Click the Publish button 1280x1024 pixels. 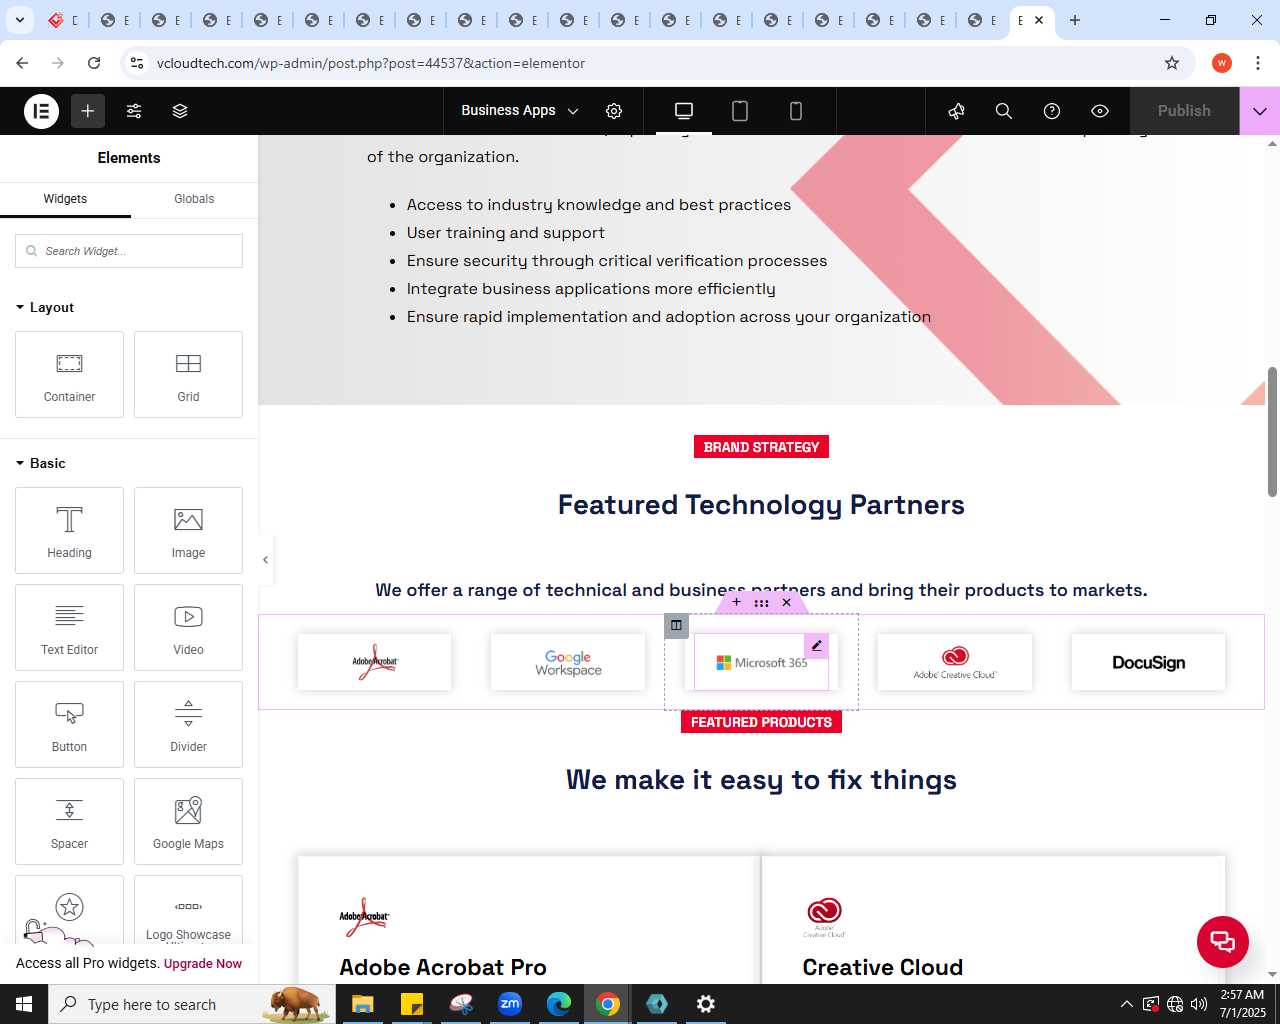point(1184,111)
